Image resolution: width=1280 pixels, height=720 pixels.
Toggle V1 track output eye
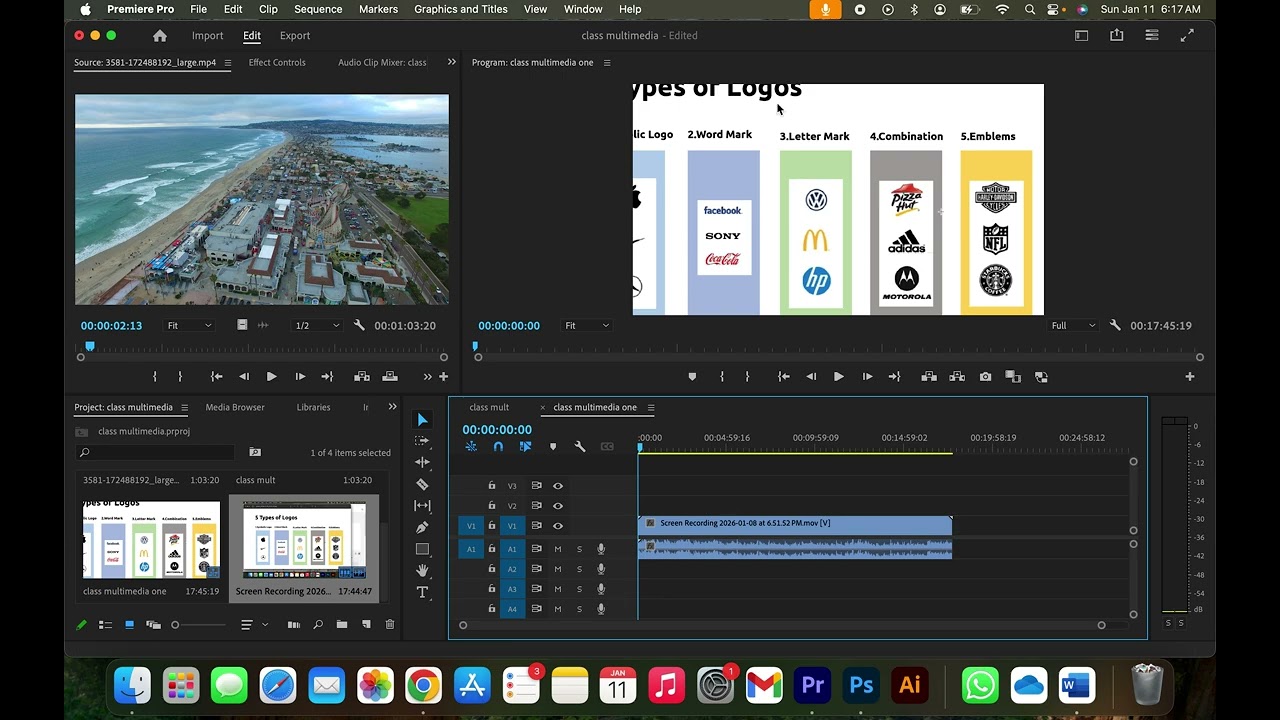click(x=558, y=526)
